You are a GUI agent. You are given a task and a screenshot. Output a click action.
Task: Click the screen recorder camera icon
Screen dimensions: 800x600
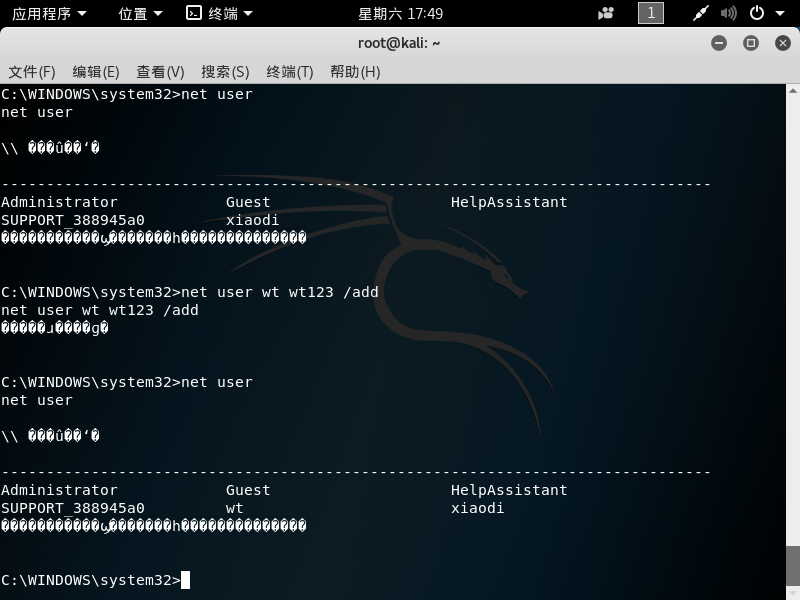[x=606, y=13]
